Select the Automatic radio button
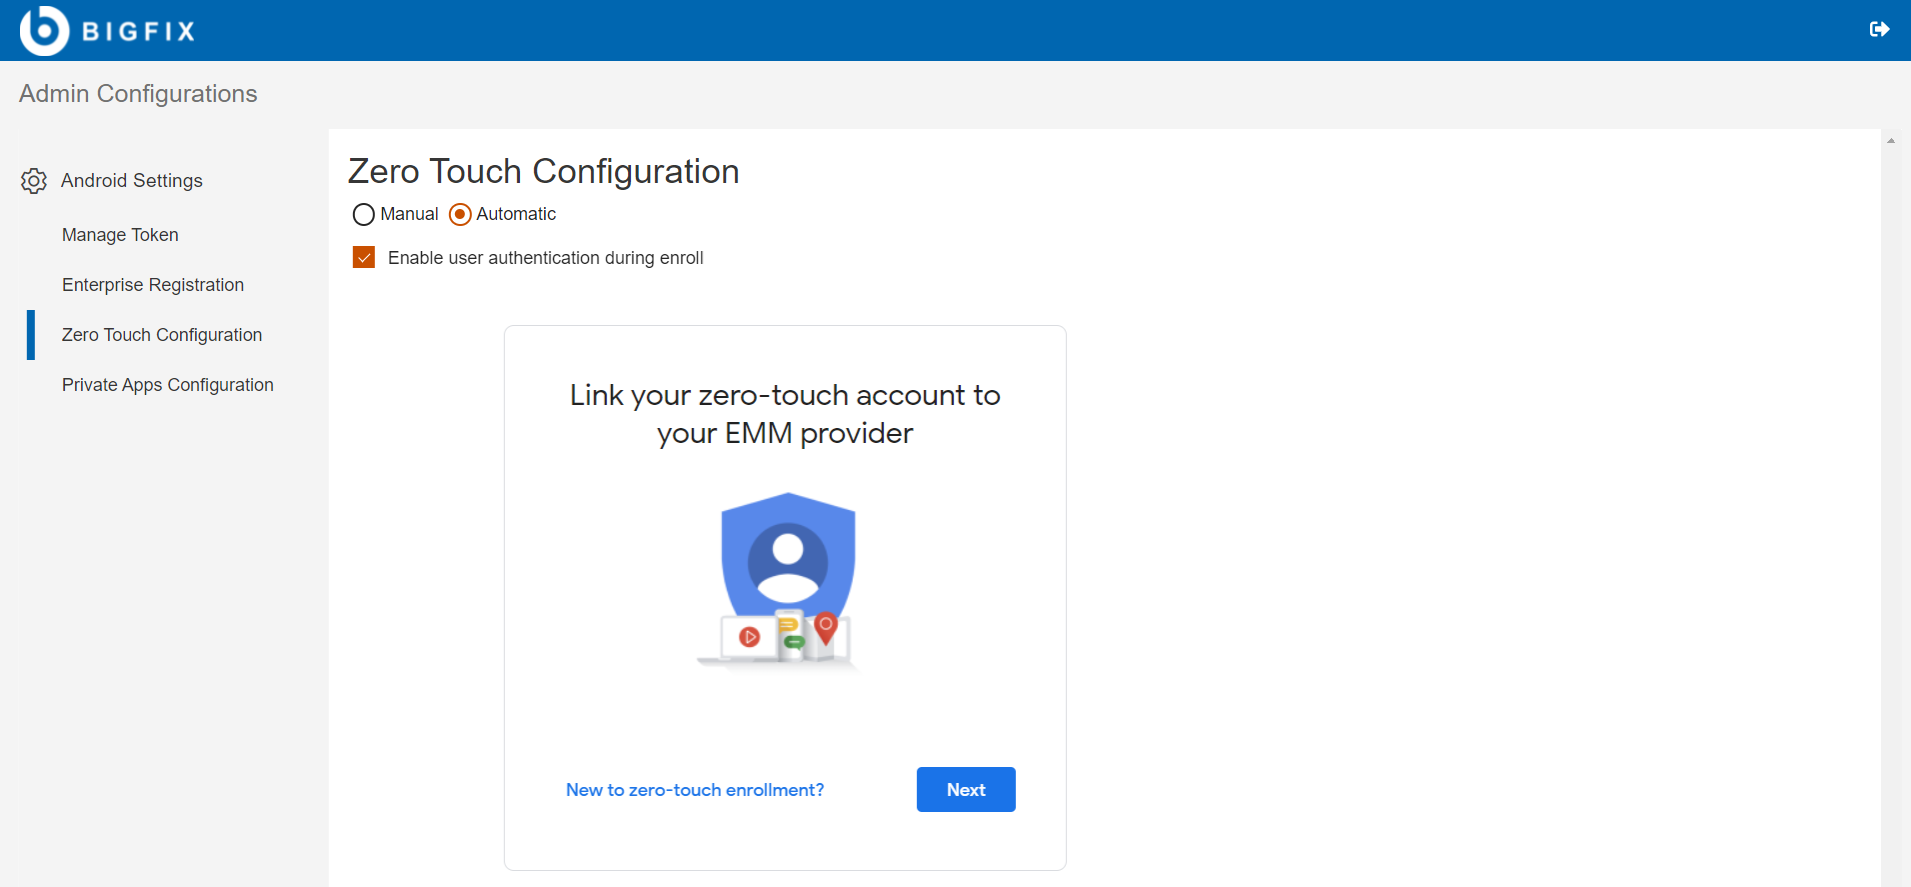 [x=460, y=215]
